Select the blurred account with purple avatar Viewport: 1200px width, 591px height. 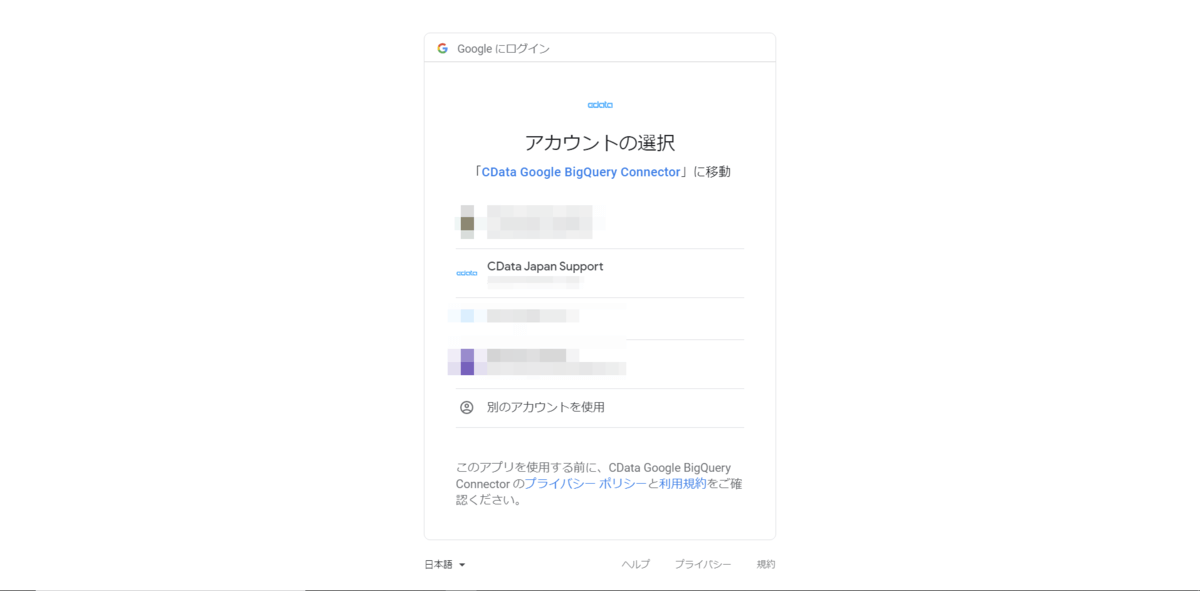pyautogui.click(x=600, y=364)
